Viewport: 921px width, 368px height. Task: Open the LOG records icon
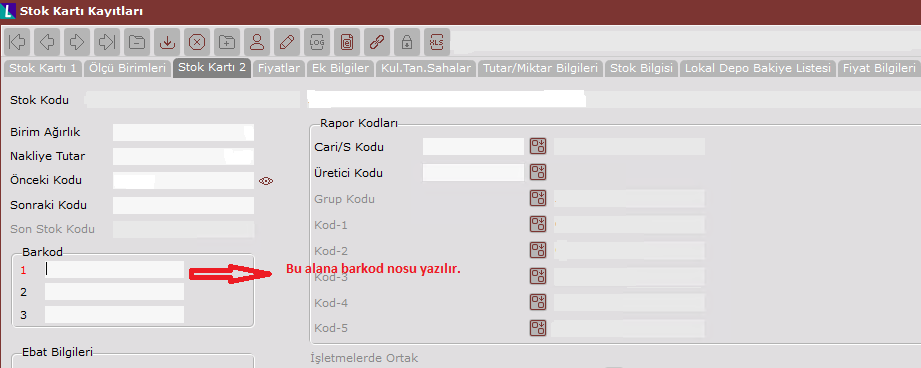(317, 42)
